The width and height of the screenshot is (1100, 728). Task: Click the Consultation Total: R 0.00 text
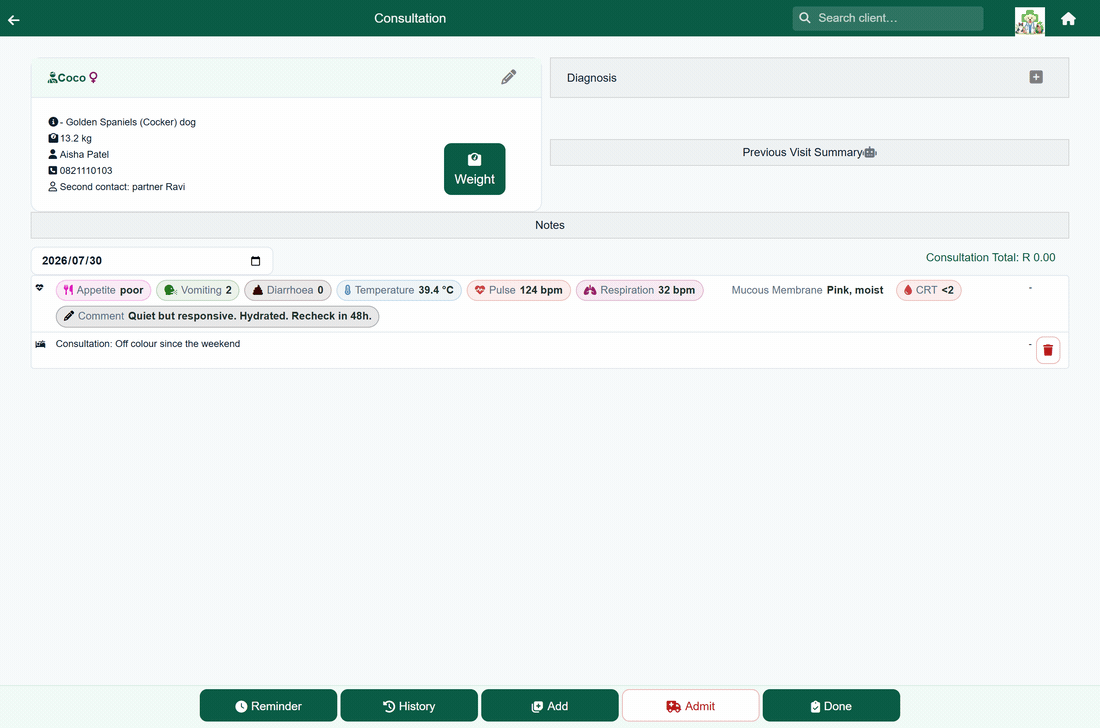[x=990, y=257]
